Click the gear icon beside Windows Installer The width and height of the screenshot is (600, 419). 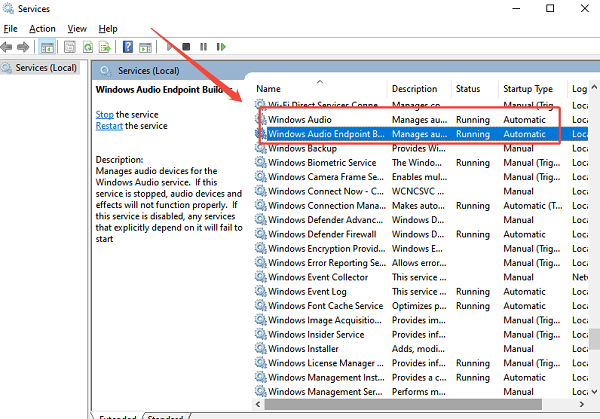[261, 349]
